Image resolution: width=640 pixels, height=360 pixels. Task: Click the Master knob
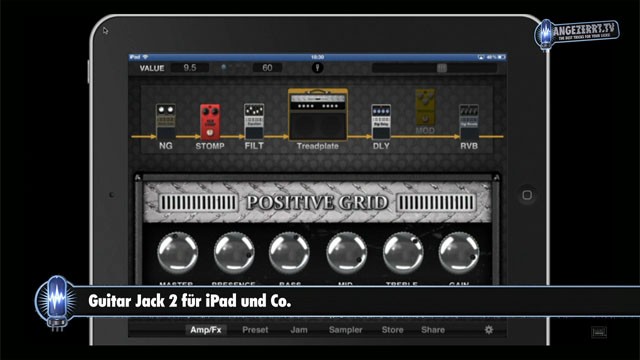(x=178, y=253)
